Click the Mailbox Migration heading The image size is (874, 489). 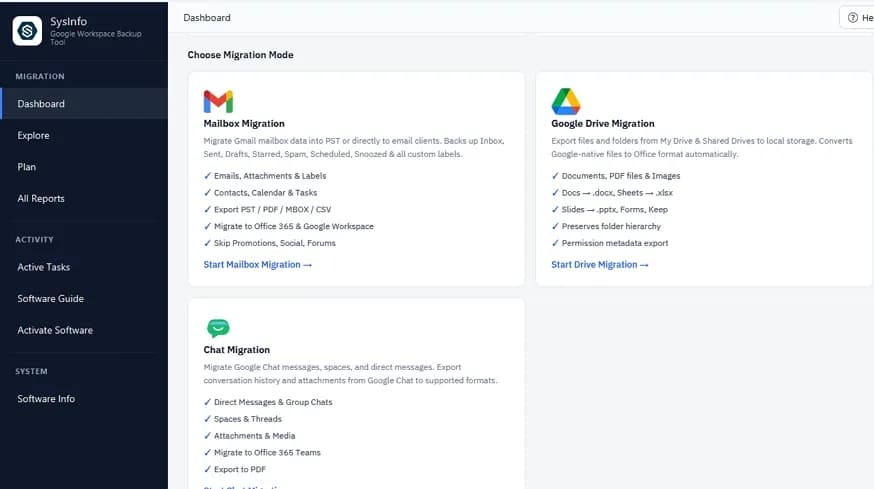tap(244, 123)
